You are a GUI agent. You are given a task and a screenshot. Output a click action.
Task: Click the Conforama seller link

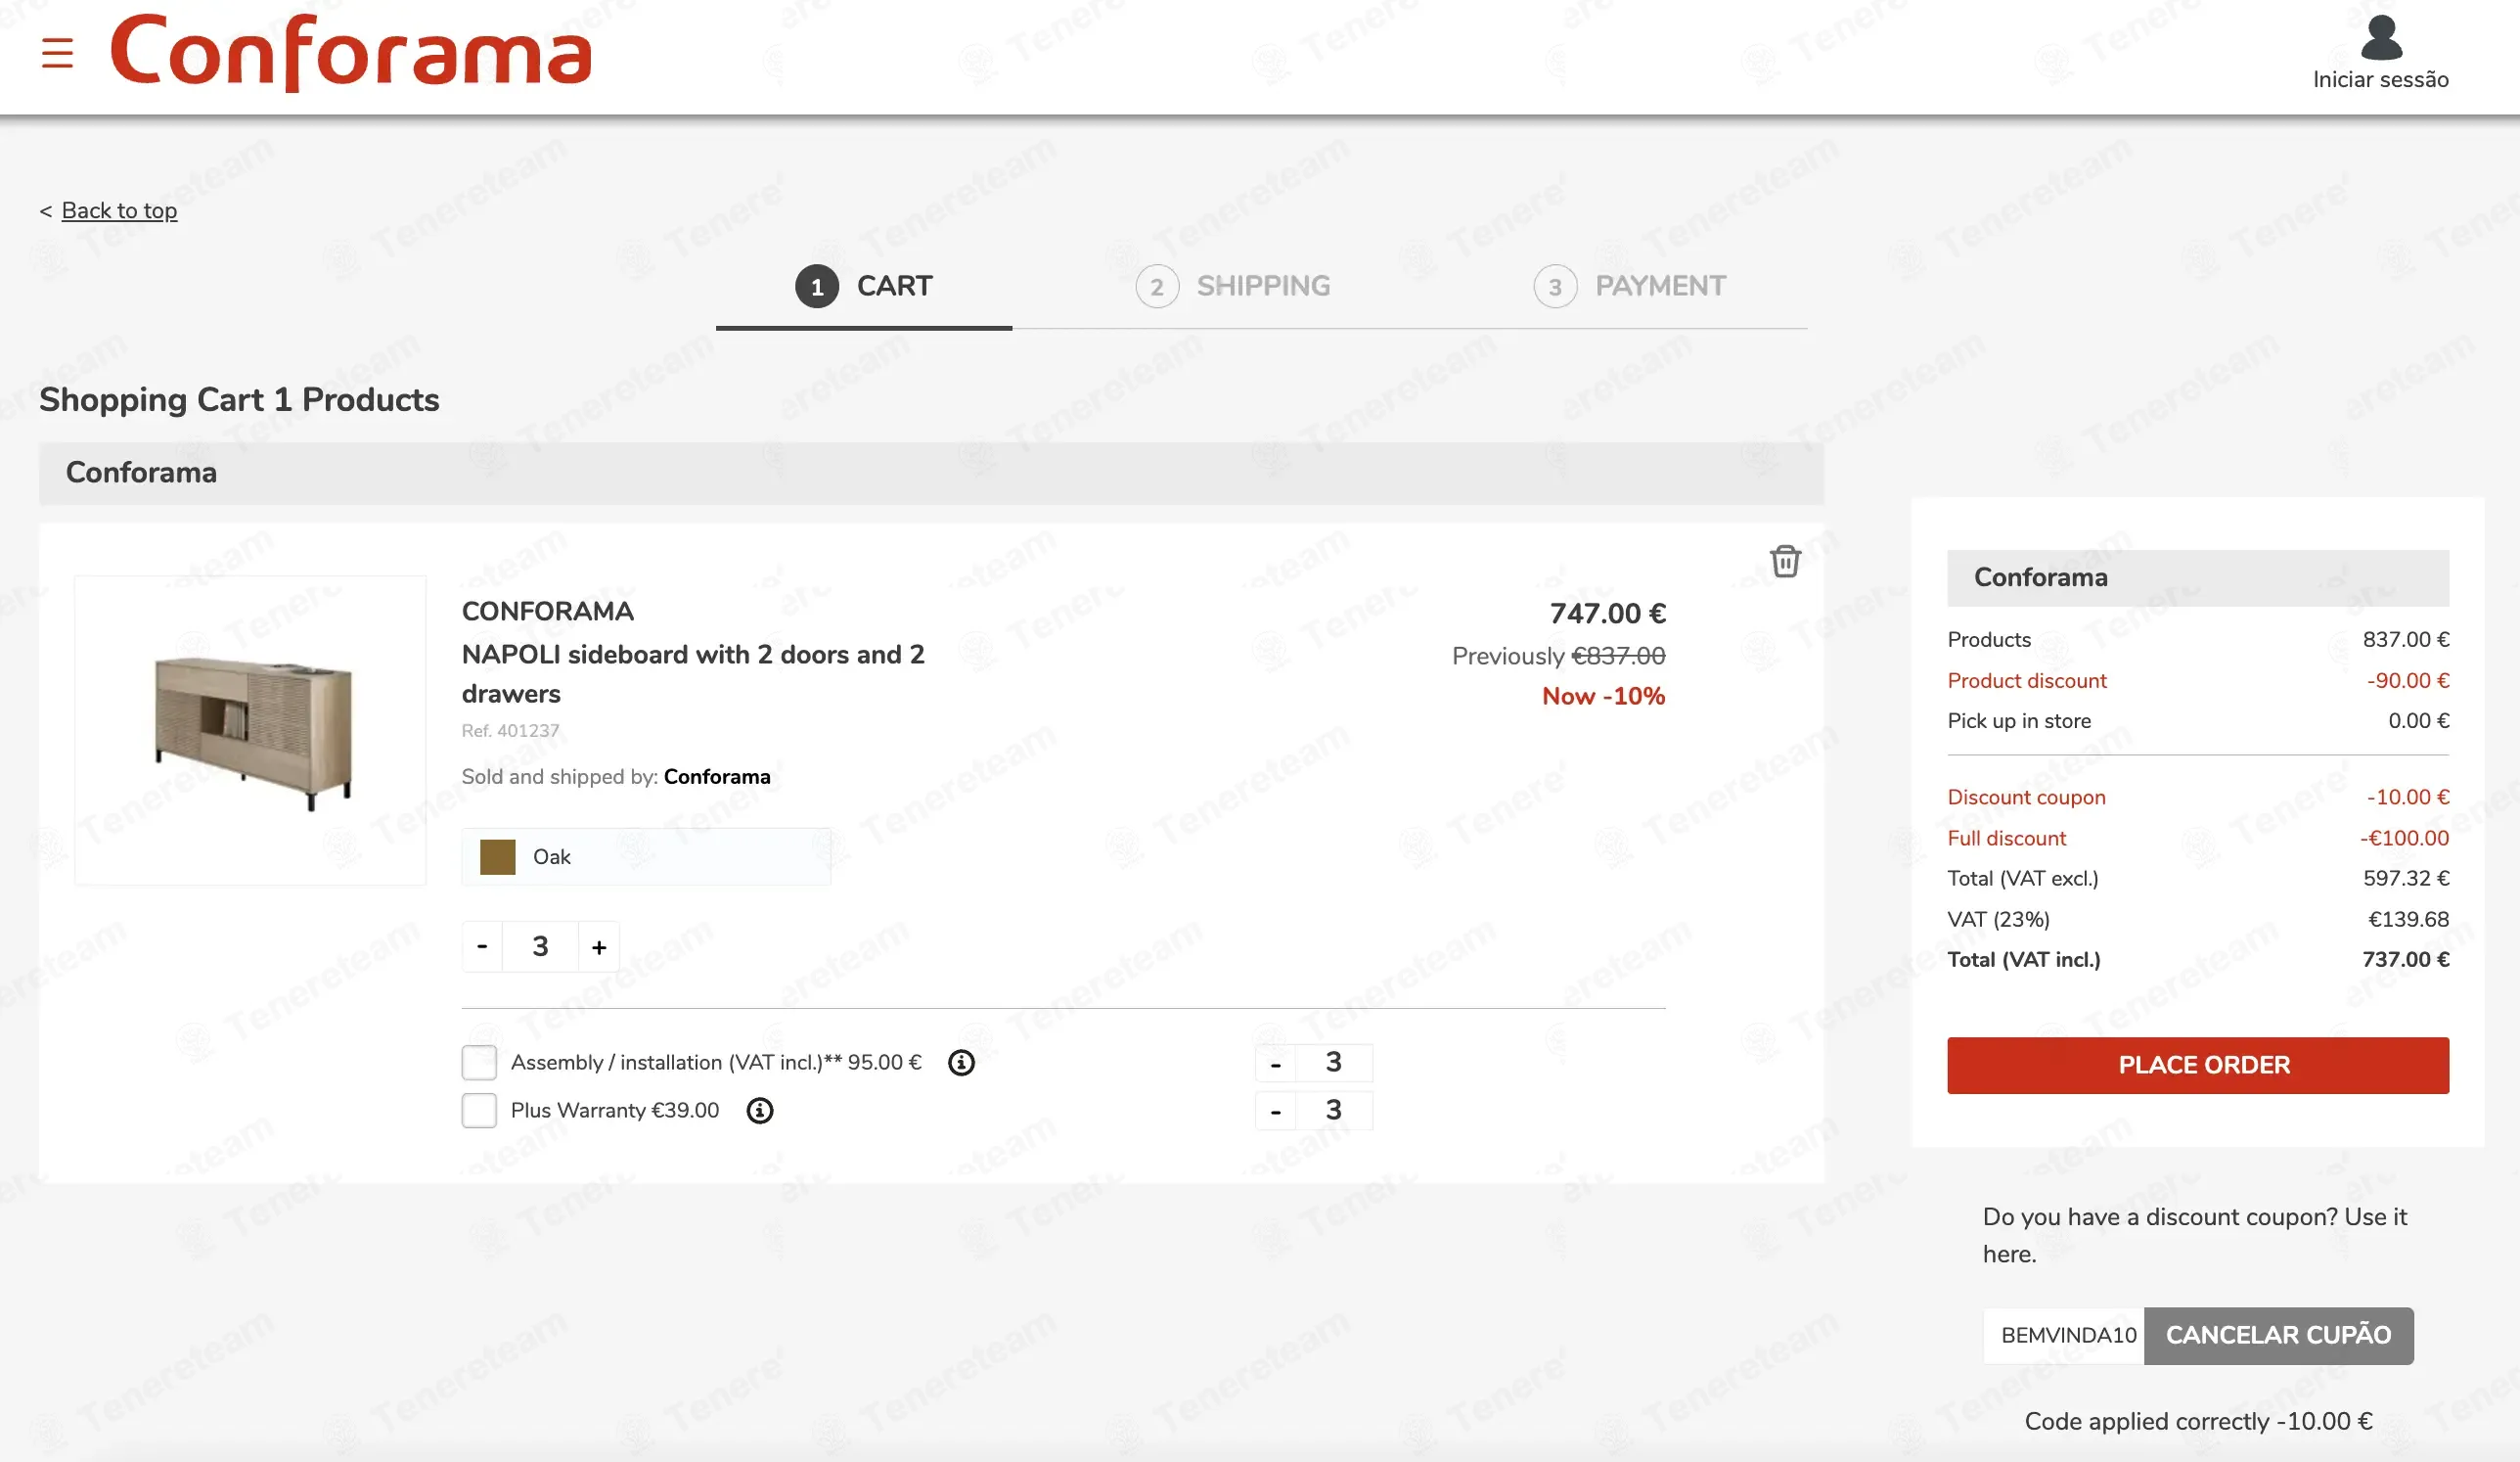coord(717,777)
